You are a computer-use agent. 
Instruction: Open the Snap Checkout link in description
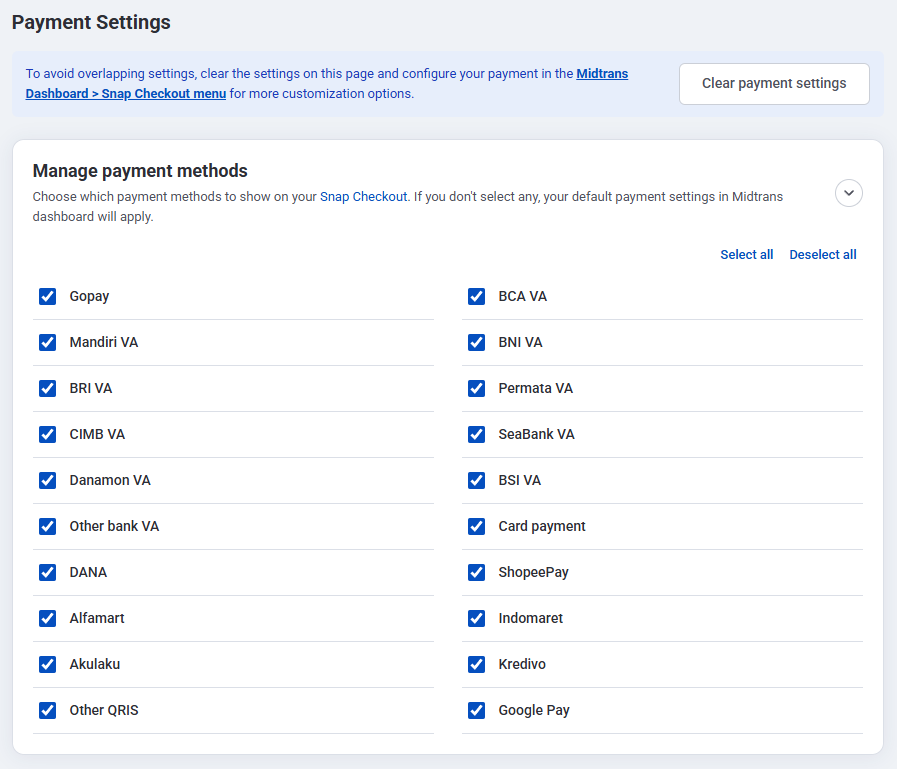coord(363,196)
